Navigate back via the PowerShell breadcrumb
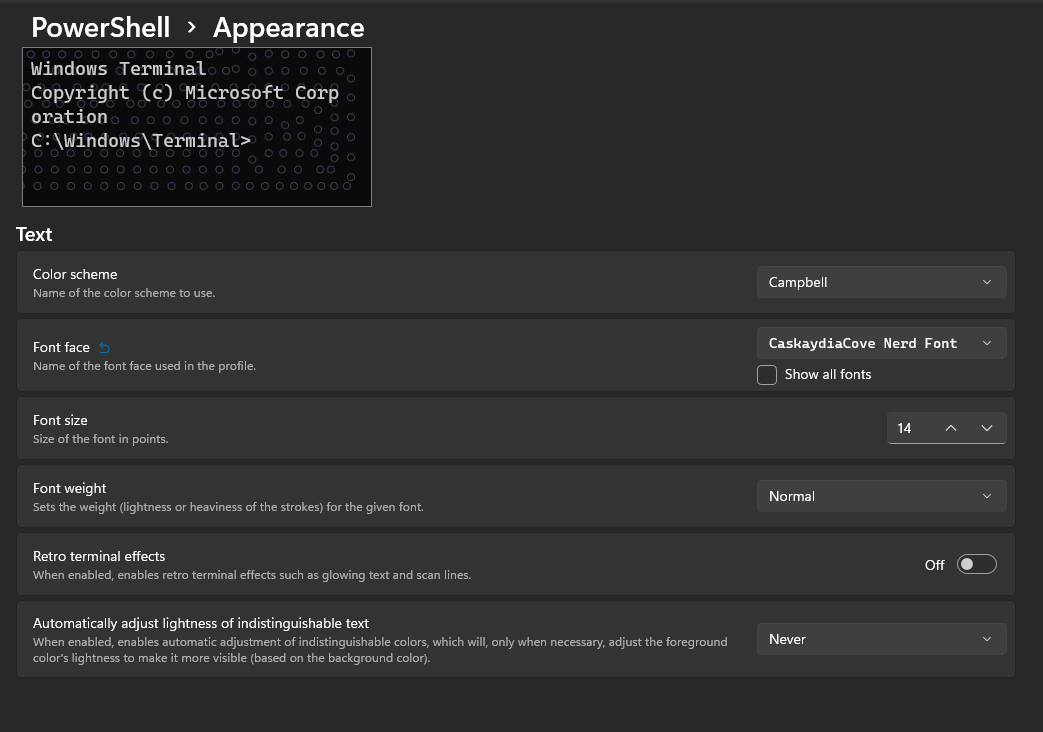This screenshot has height=732, width=1043. [x=100, y=28]
